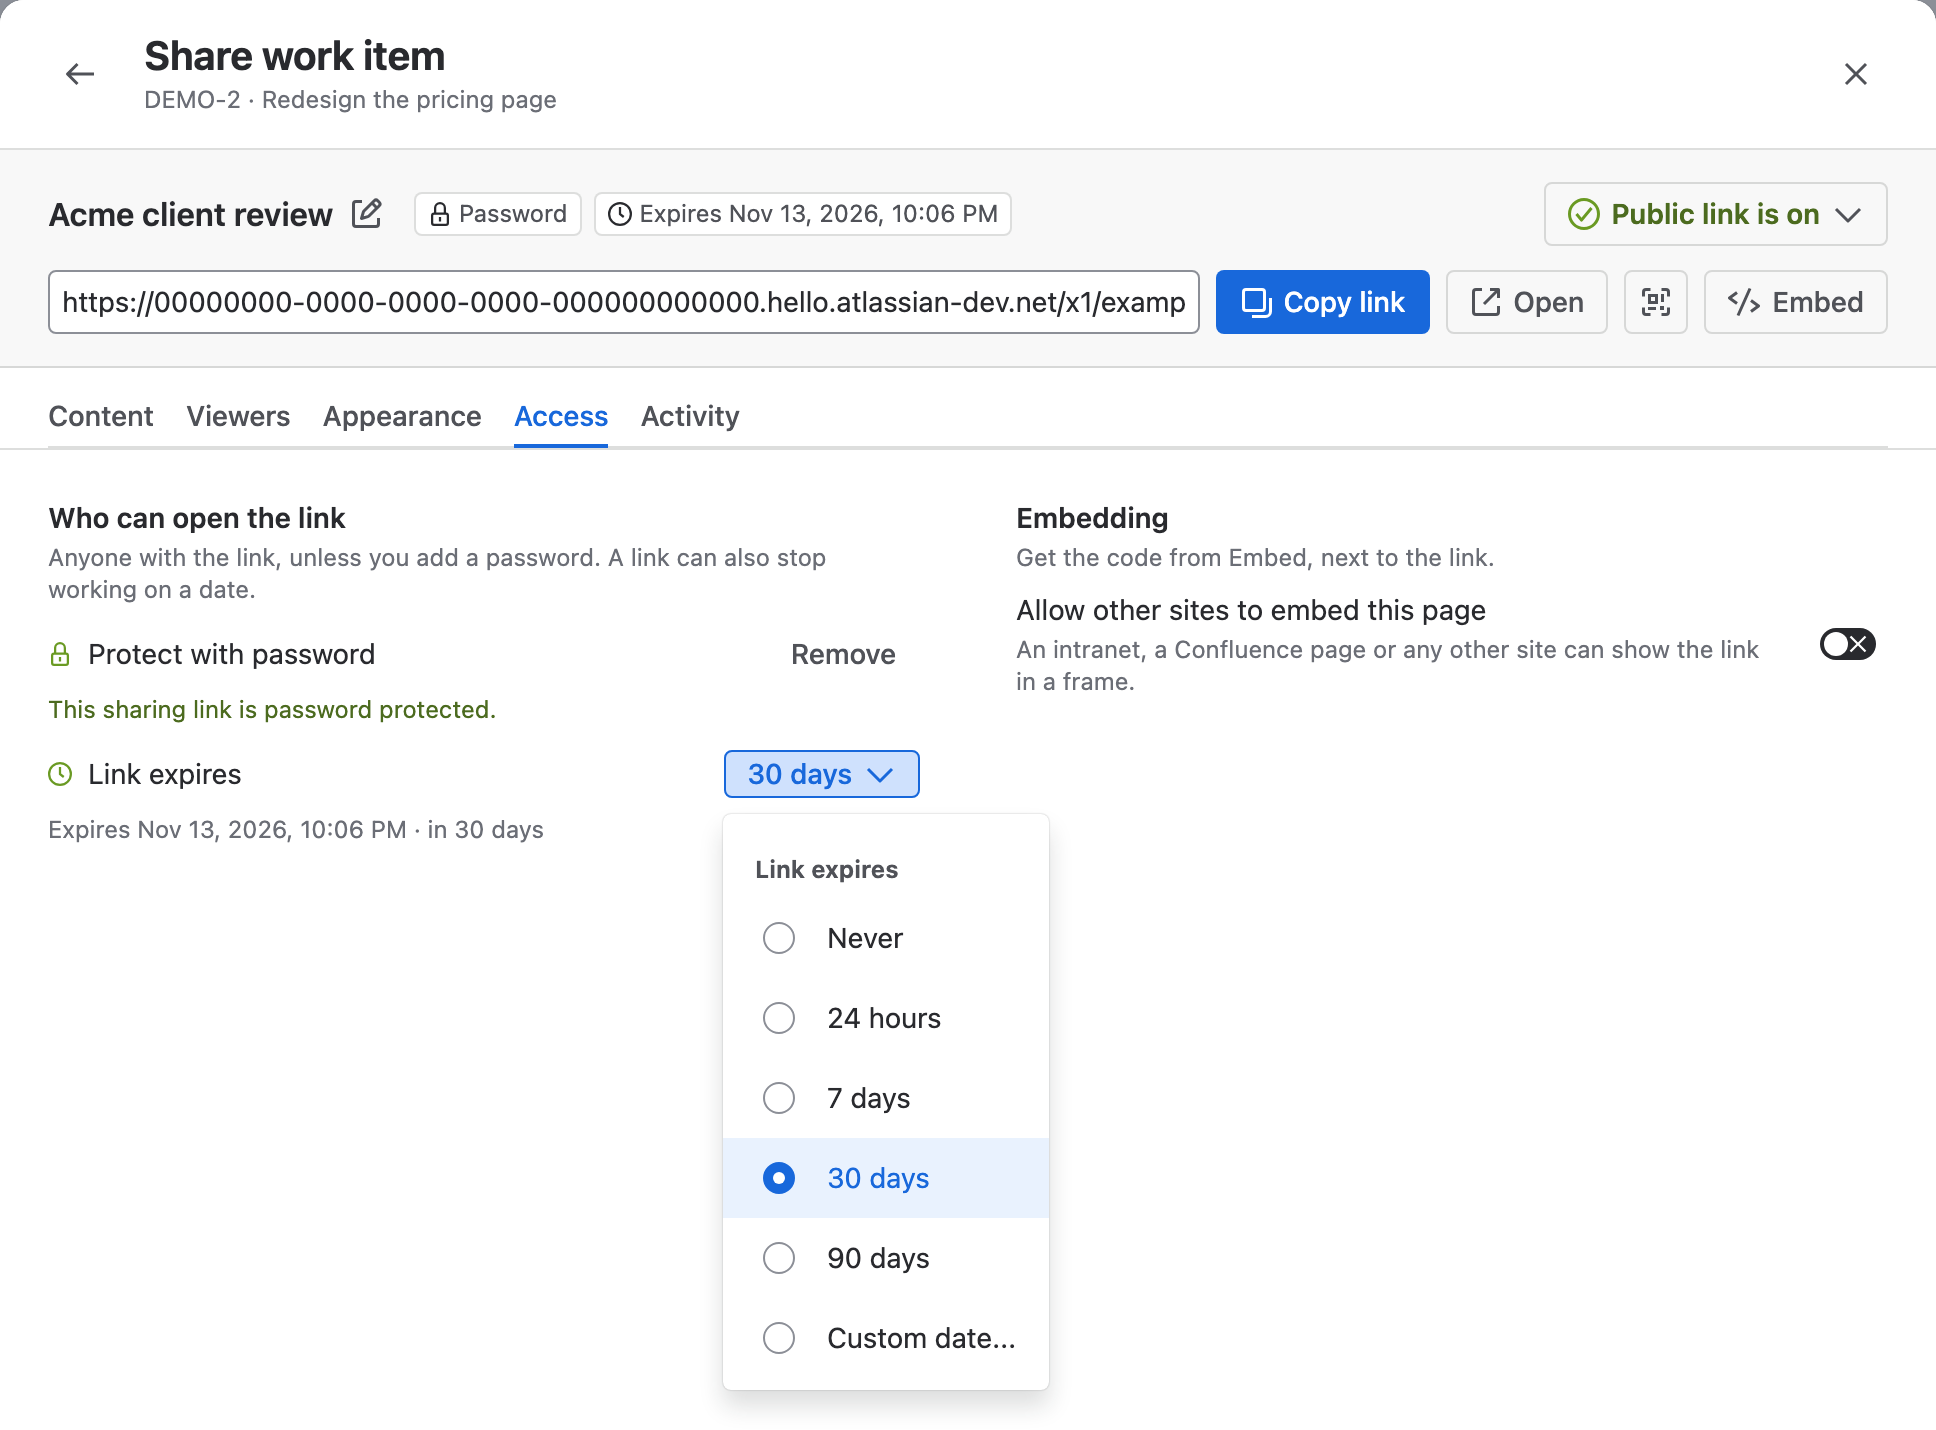Click the 'DEMO-2 · Redesign the pricing page' subtitle
Screen dimensions: 1936x1430
tap(350, 100)
